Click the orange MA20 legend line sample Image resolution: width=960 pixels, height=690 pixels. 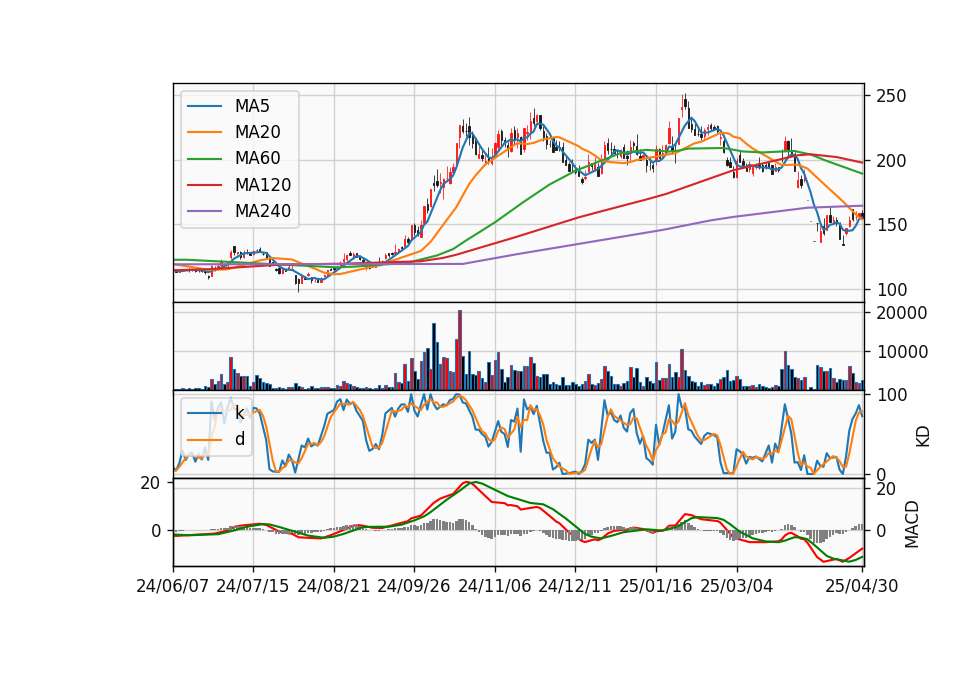[204, 132]
